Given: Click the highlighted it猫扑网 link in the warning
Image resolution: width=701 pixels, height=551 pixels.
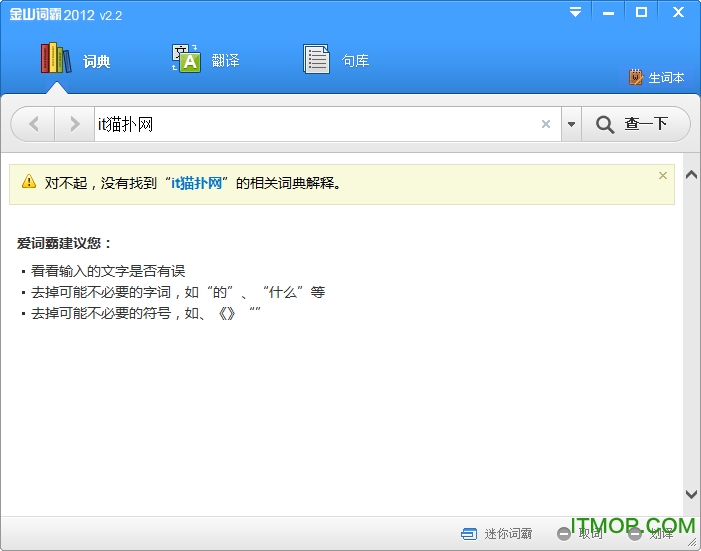Looking at the screenshot, I should coord(196,183).
